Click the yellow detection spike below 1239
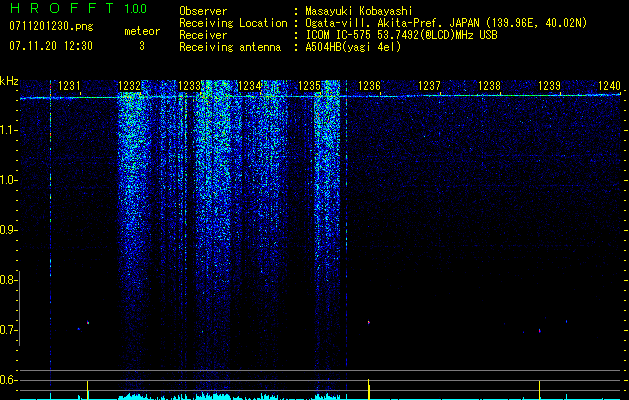The height and width of the screenshot is (400, 629). tap(540, 390)
